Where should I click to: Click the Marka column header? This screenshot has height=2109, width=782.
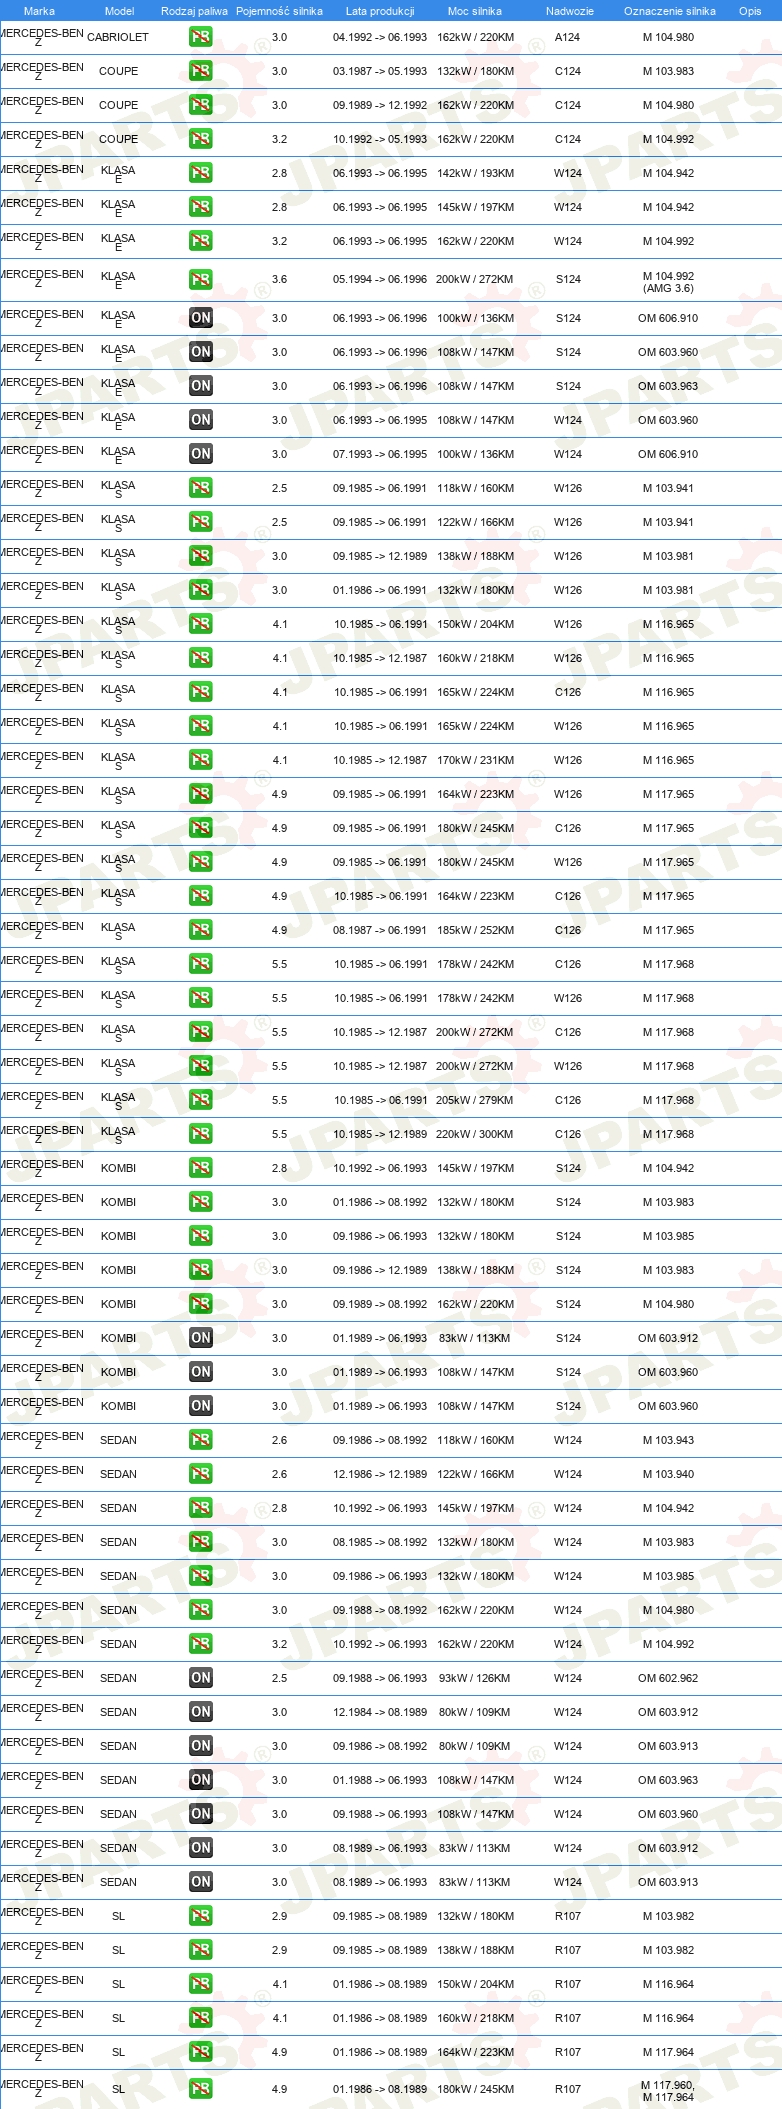pyautogui.click(x=39, y=11)
